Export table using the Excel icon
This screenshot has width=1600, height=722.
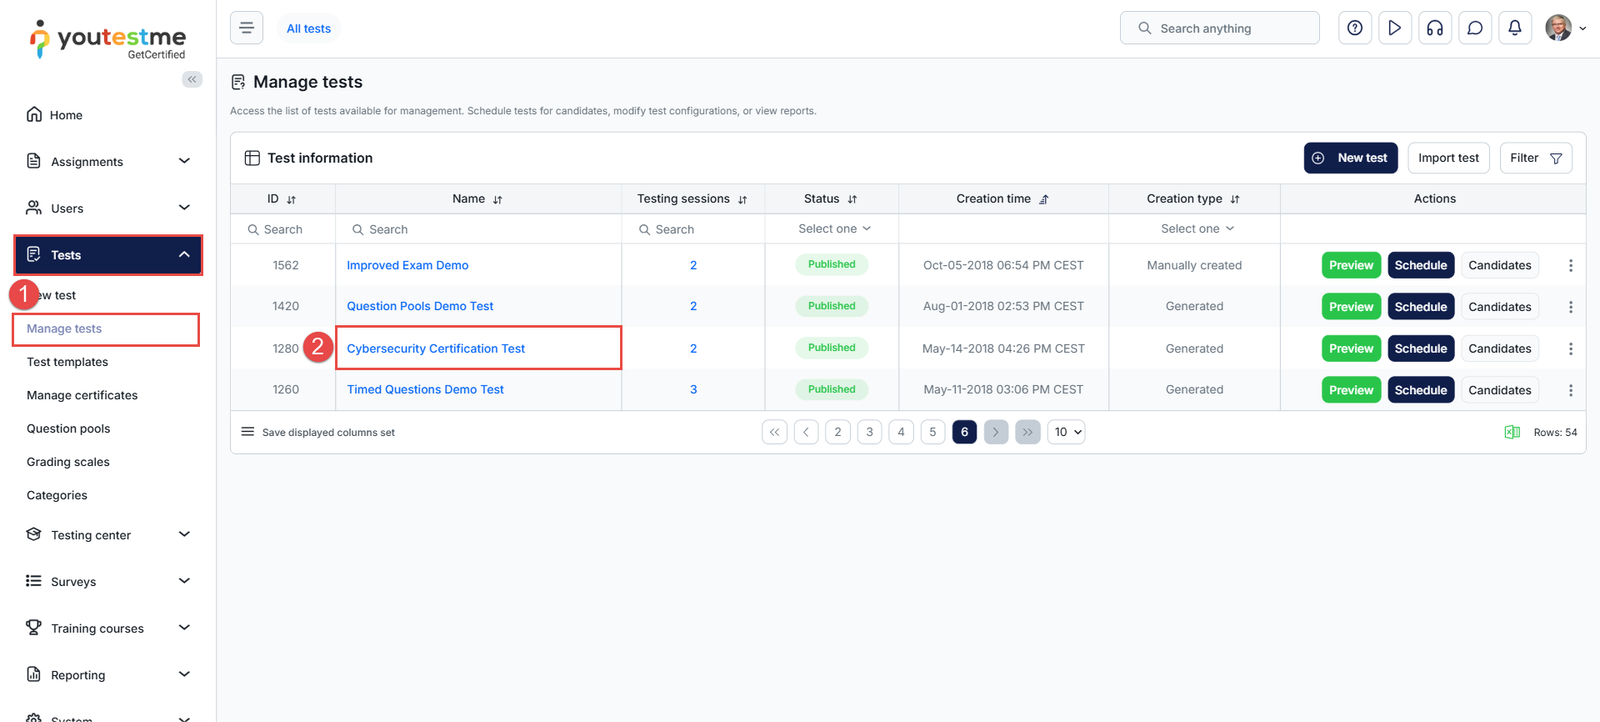[x=1512, y=432]
